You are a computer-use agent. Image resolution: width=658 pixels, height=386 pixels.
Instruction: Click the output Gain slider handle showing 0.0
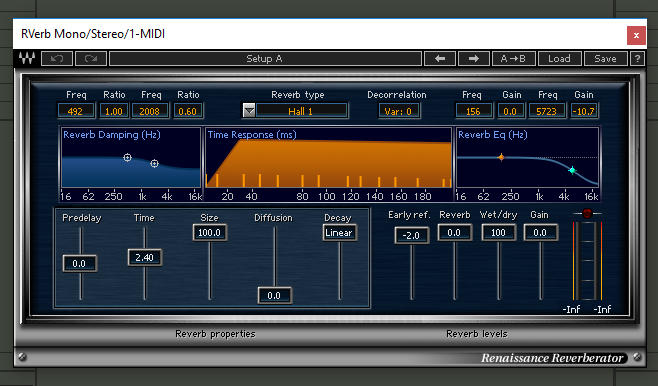coord(540,232)
